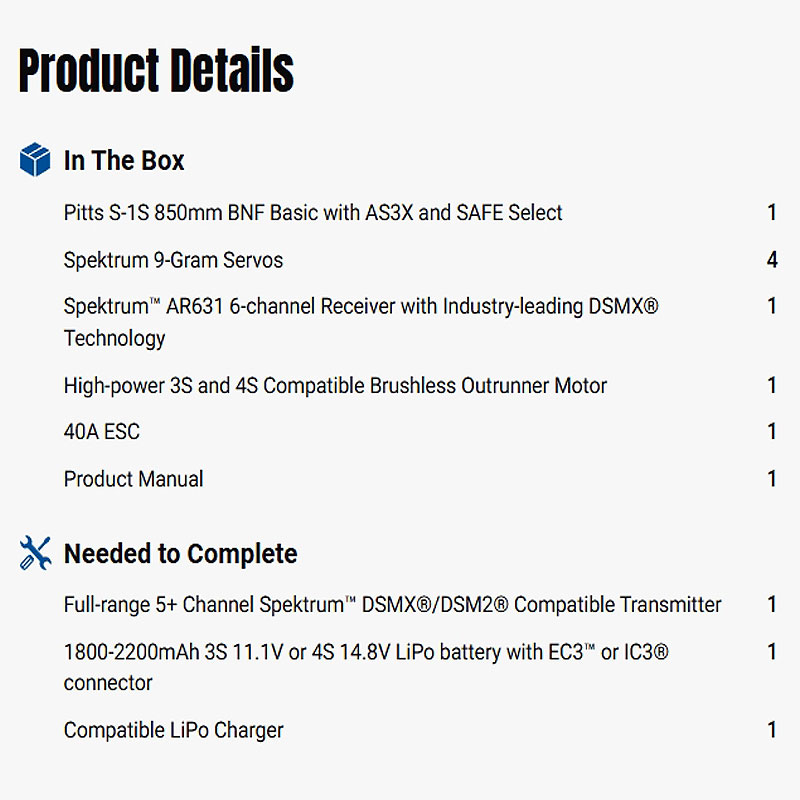The image size is (800, 800).
Task: Click quantity 4 beside Spektrum Servos
Action: 772,260
